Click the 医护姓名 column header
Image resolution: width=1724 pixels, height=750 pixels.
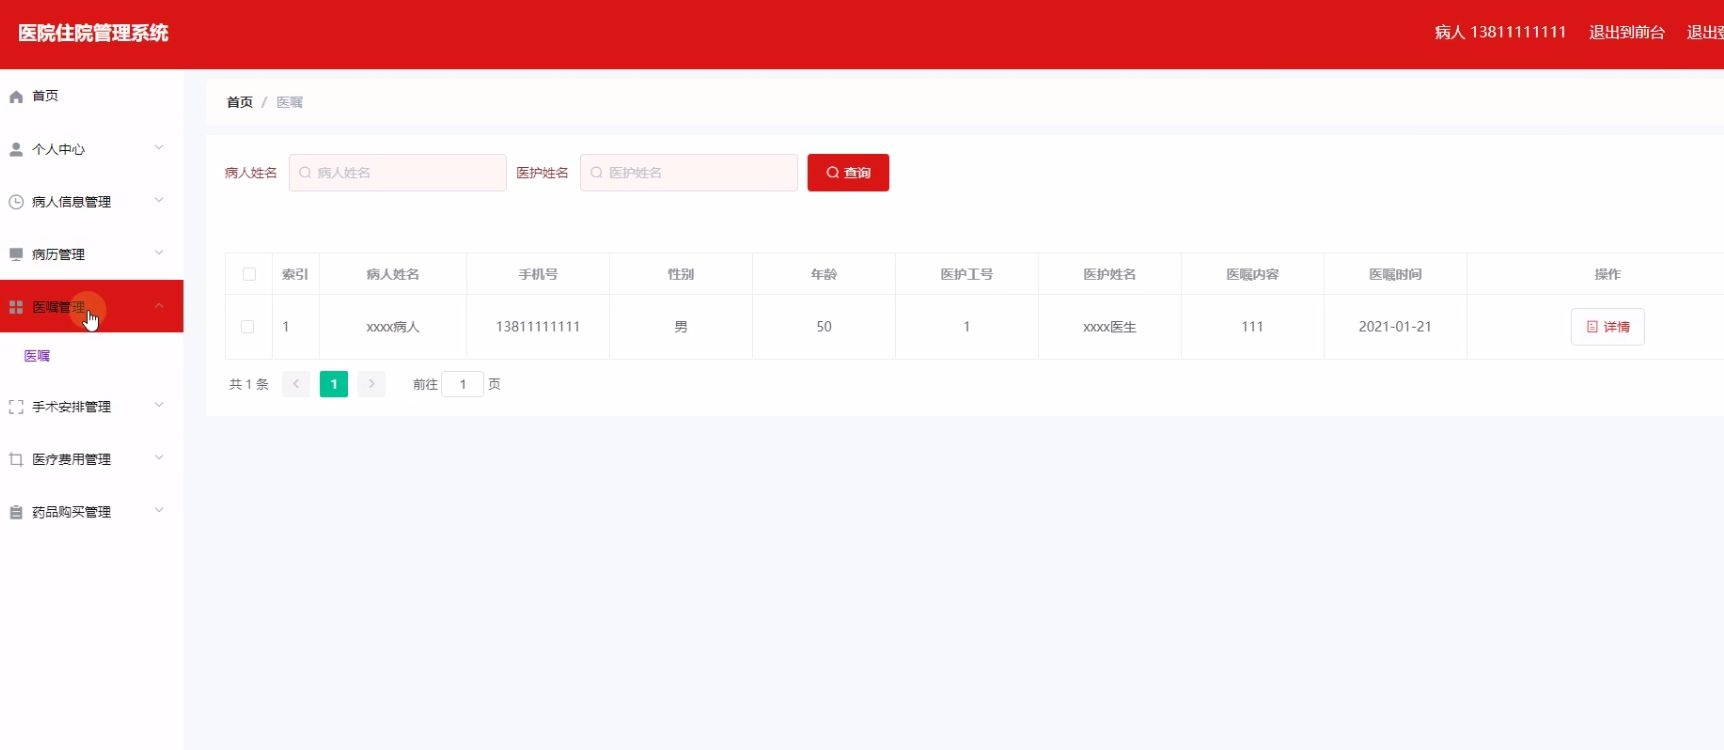point(1110,274)
